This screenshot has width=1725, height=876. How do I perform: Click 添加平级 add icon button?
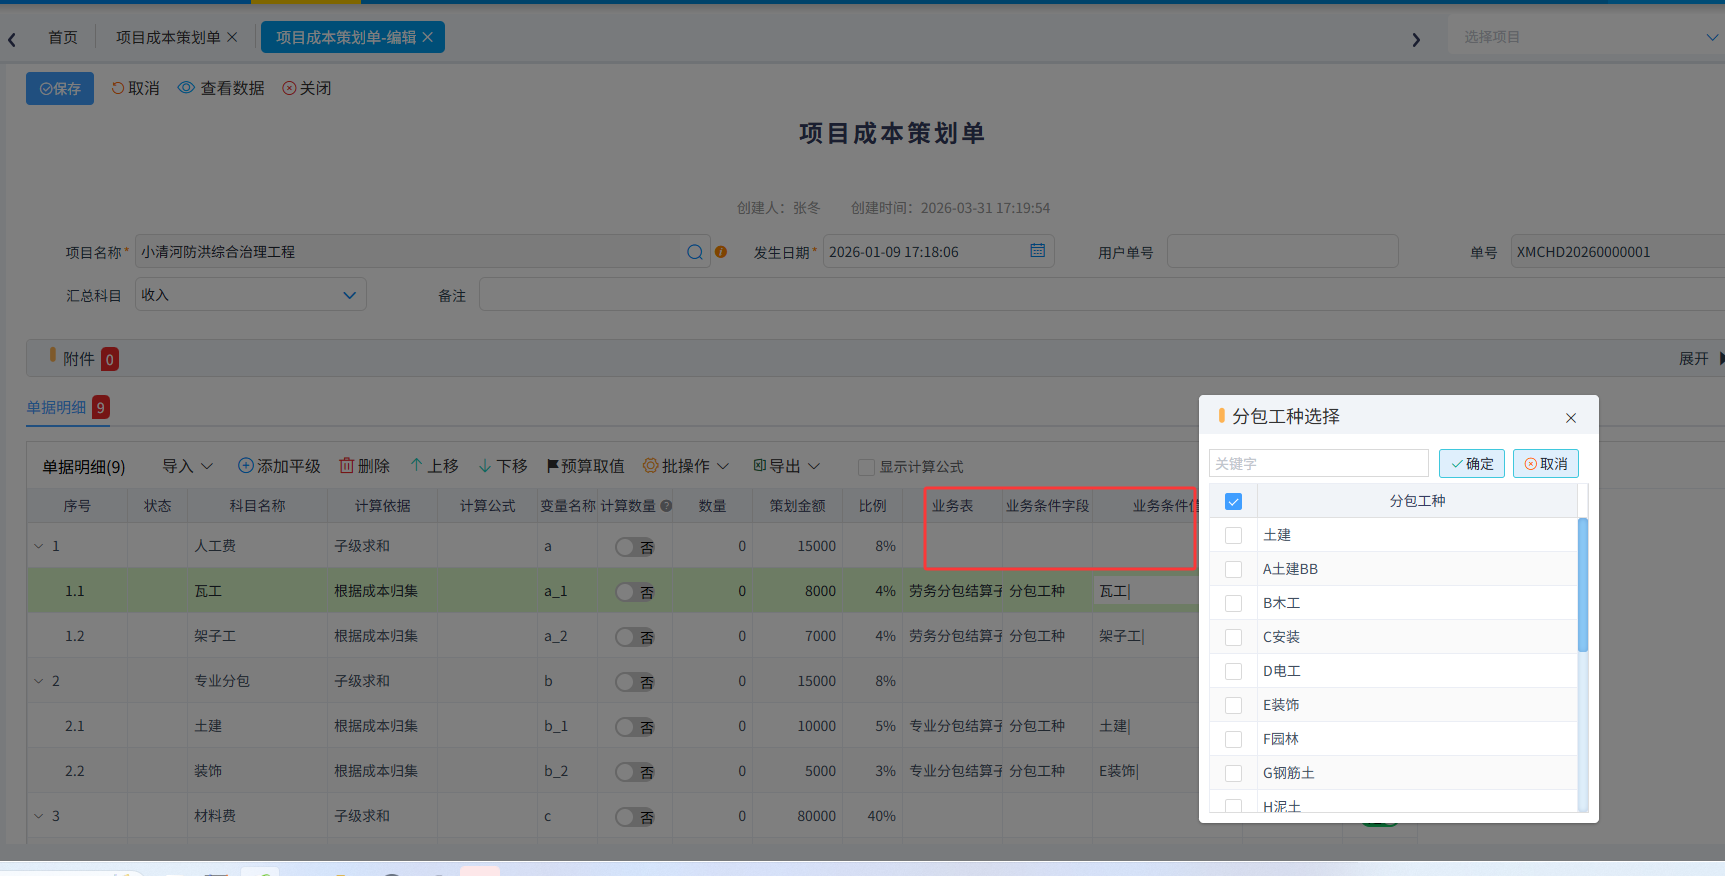[279, 466]
